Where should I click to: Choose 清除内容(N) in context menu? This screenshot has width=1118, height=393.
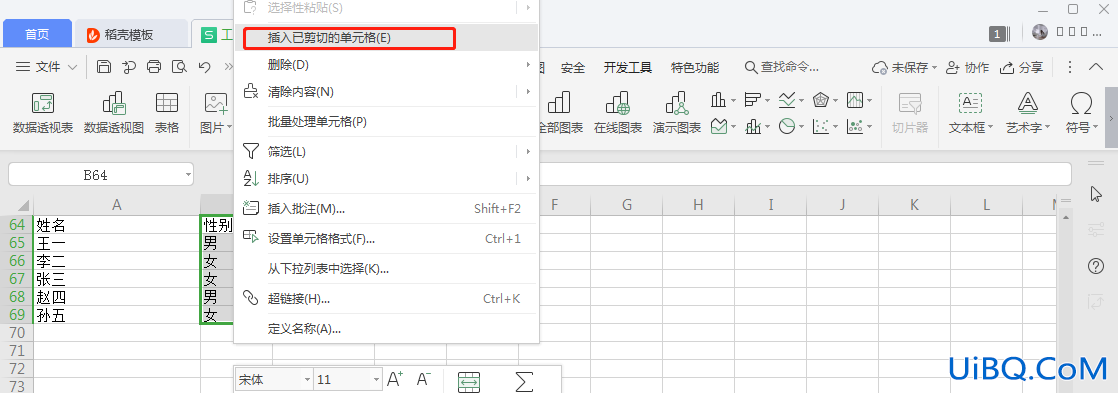tap(386, 91)
